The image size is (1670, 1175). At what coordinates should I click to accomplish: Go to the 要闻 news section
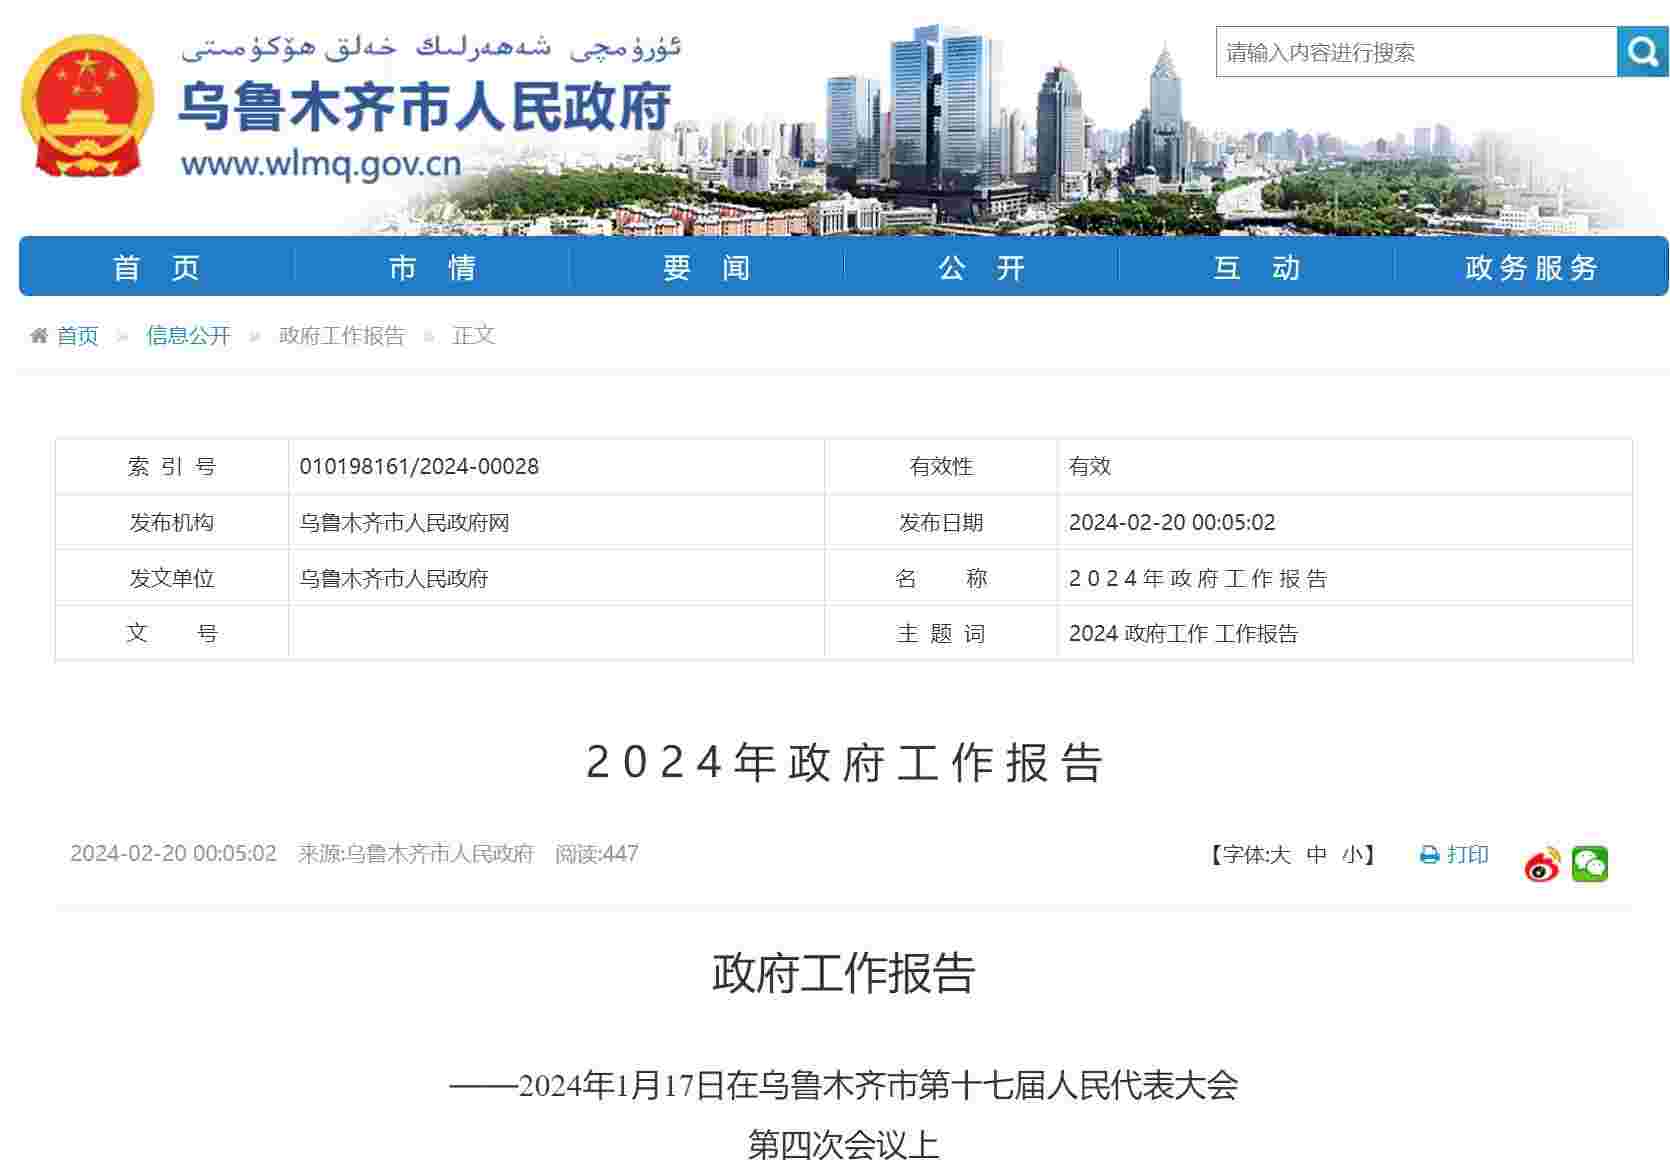707,267
